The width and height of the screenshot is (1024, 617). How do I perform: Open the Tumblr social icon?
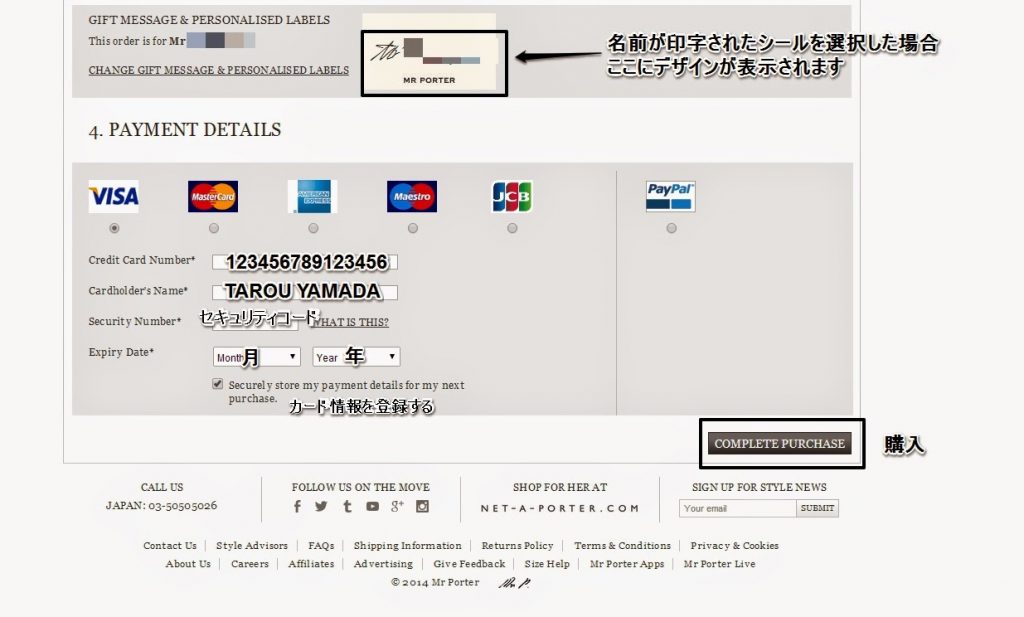[x=347, y=506]
